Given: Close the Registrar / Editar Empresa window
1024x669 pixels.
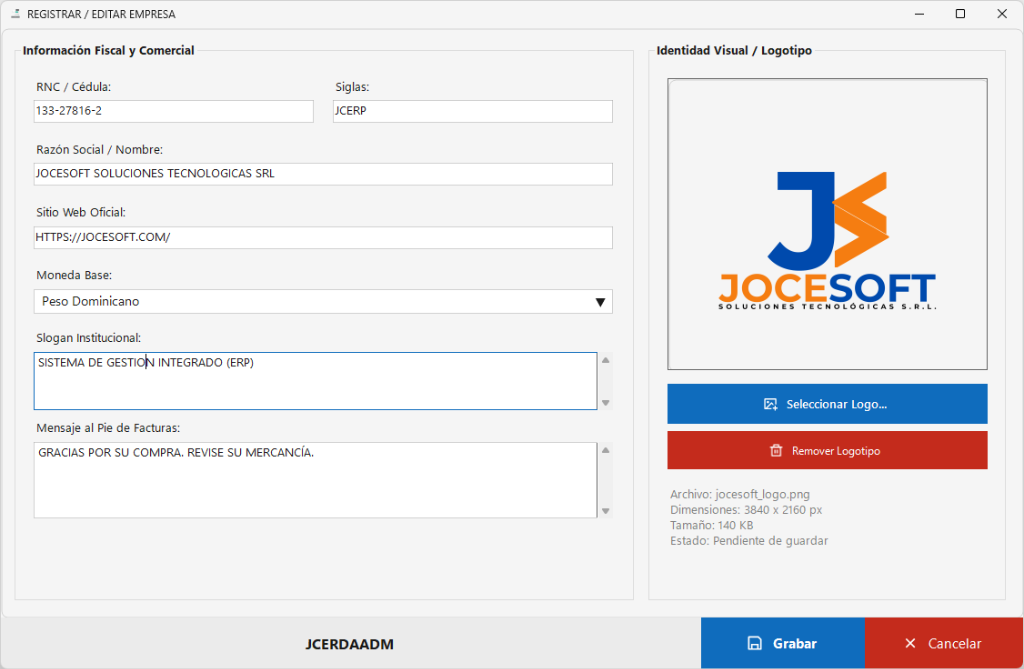Looking at the screenshot, I should point(1002,14).
